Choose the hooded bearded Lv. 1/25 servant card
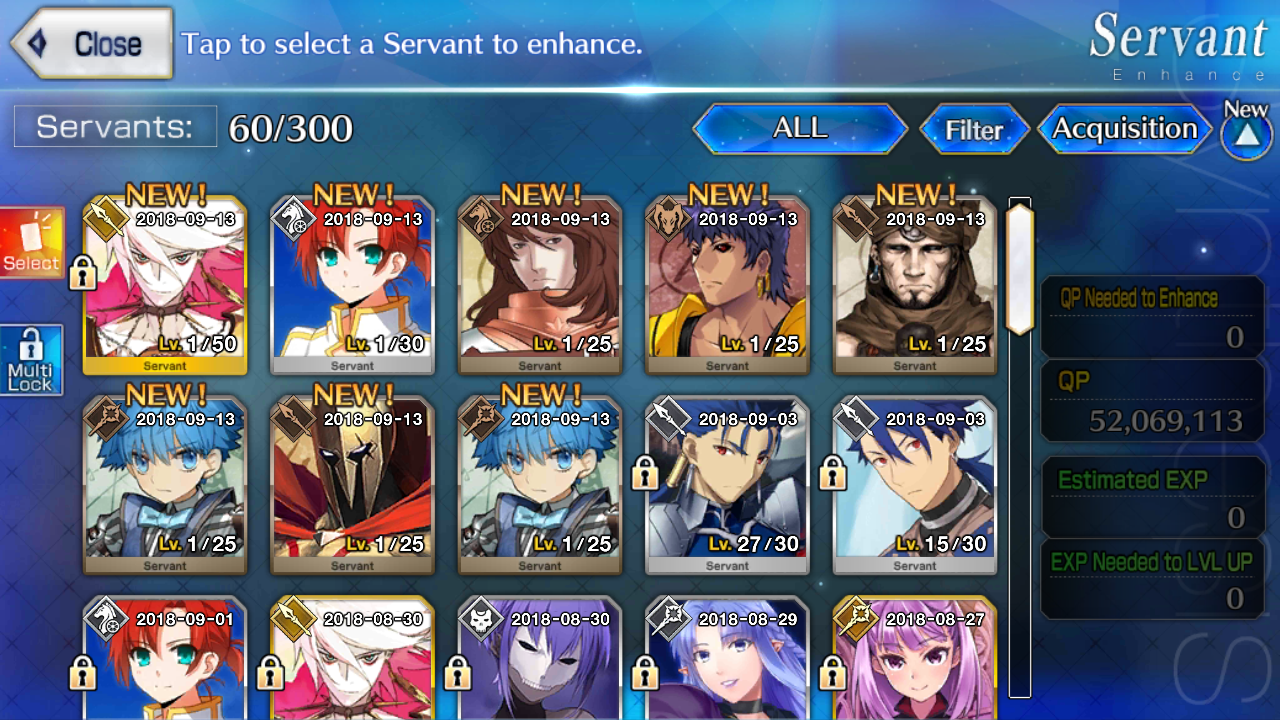Viewport: 1280px width, 720px height. pos(915,285)
